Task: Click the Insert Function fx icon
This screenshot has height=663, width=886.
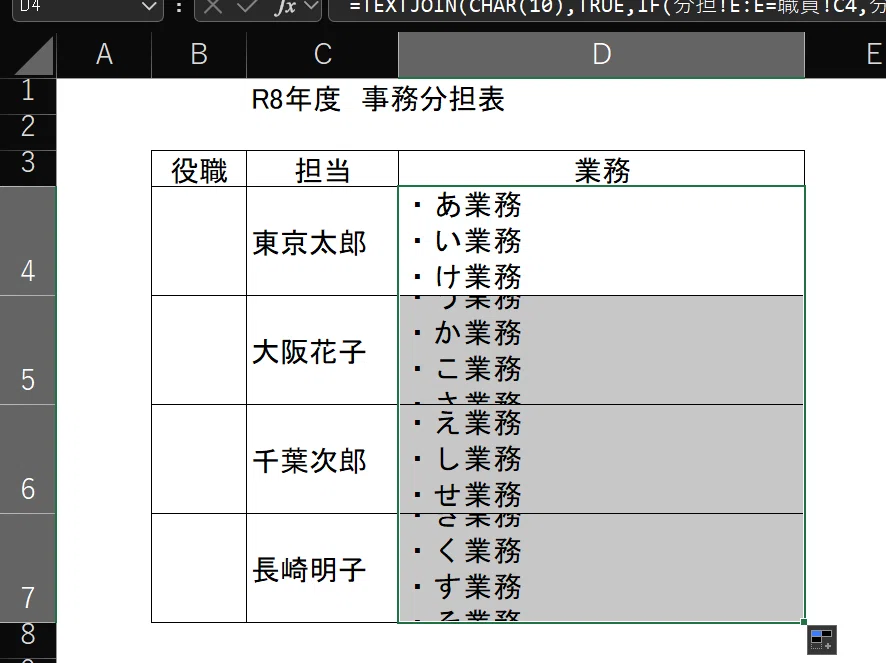Action: click(x=285, y=7)
